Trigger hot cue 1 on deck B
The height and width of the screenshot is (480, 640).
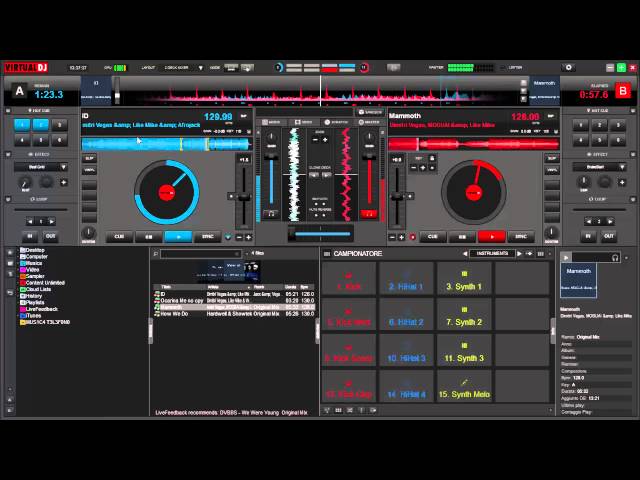(580, 125)
